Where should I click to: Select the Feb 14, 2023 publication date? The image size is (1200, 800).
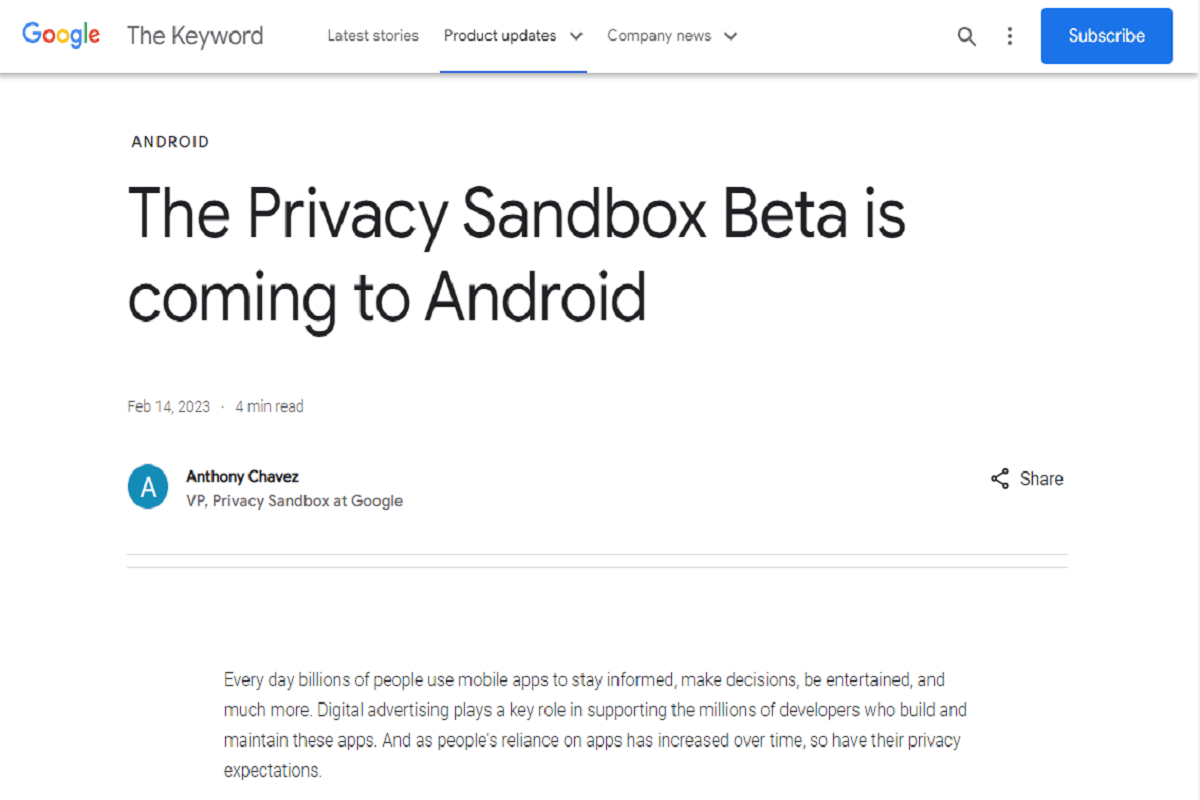(x=168, y=406)
